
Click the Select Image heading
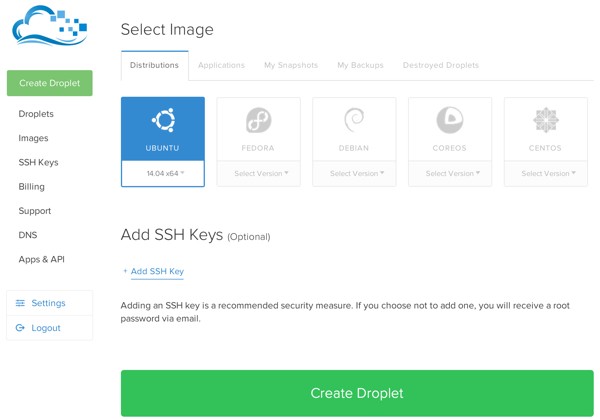click(x=167, y=30)
